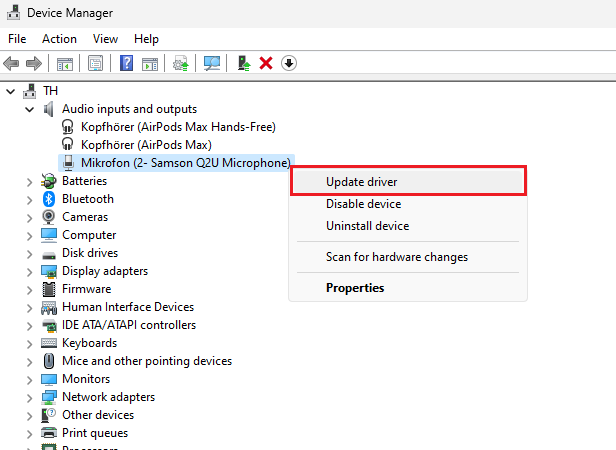Select Kopfhörer (AirPods Max Hands-Free) device
The height and width of the screenshot is (450, 616).
tap(177, 127)
